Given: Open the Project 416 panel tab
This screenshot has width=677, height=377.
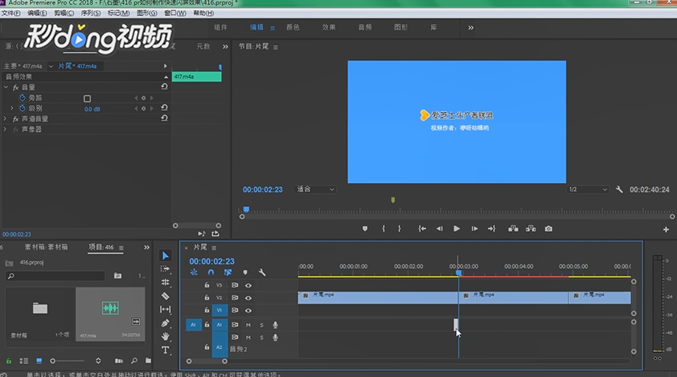Looking at the screenshot, I should (101, 247).
